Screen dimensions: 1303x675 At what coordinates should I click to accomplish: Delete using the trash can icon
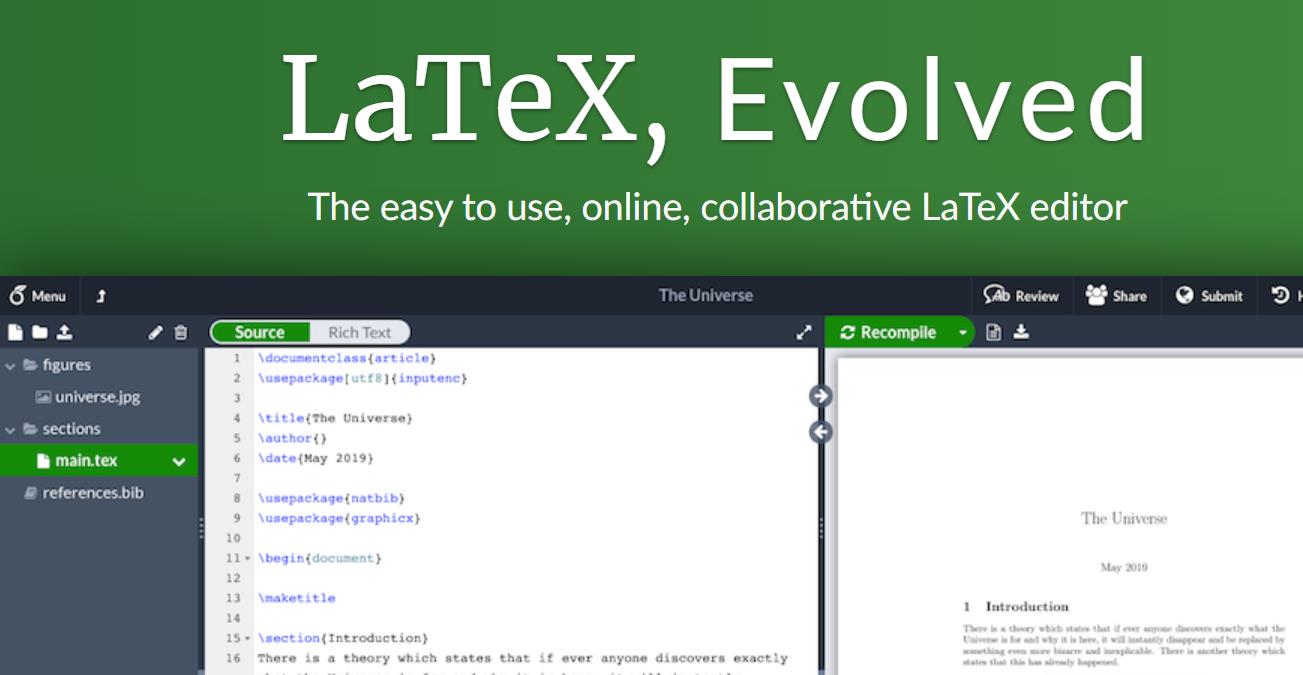180,333
